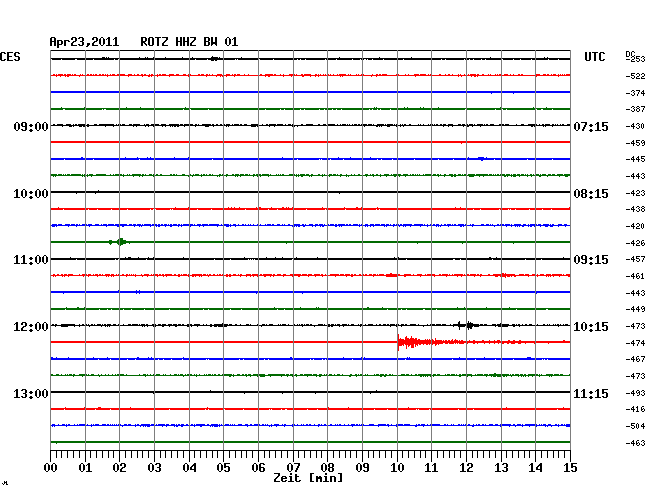The height and width of the screenshot is (494, 650).
Task: Select the DC offset value -374
Action: pyautogui.click(x=635, y=93)
